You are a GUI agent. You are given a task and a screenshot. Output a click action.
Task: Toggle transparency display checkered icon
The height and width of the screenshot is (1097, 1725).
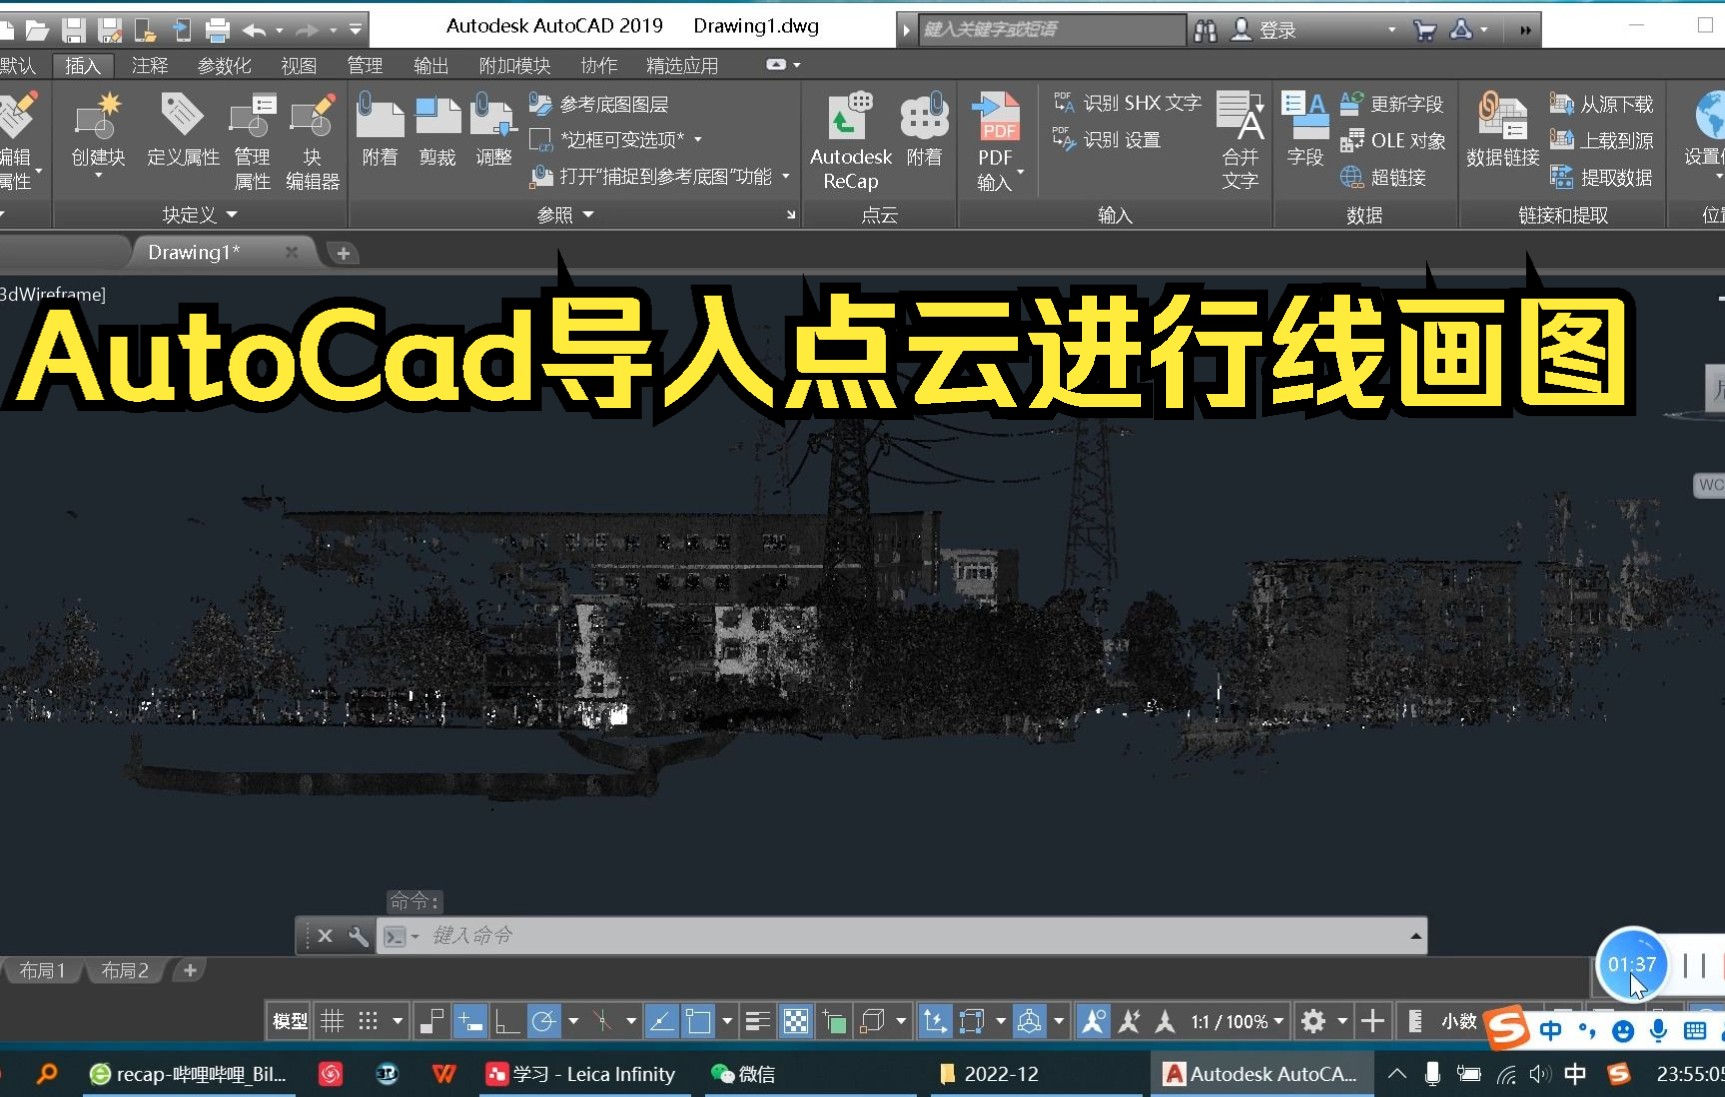point(796,1021)
